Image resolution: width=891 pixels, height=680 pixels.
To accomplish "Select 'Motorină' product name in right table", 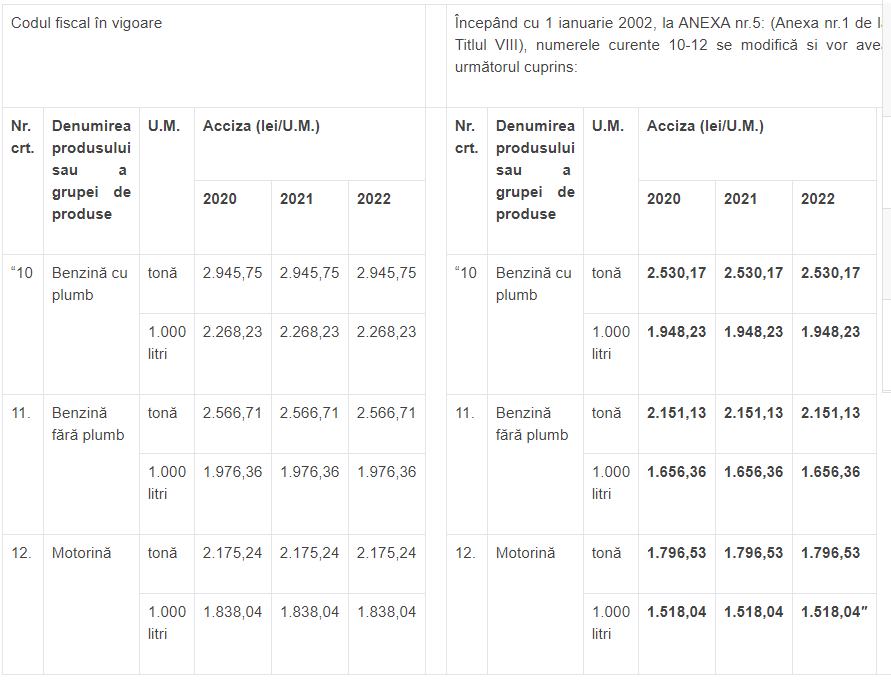I will click(x=525, y=553).
